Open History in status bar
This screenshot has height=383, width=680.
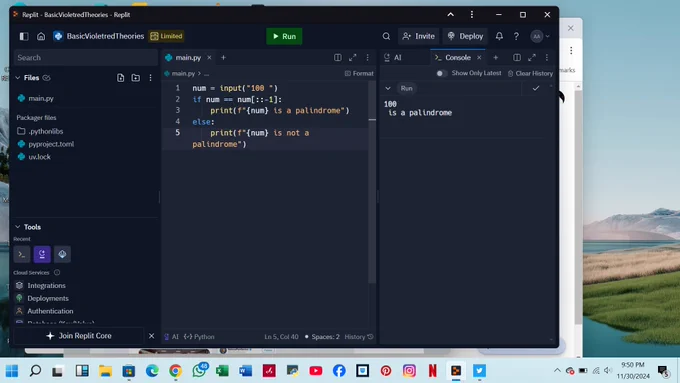359,337
